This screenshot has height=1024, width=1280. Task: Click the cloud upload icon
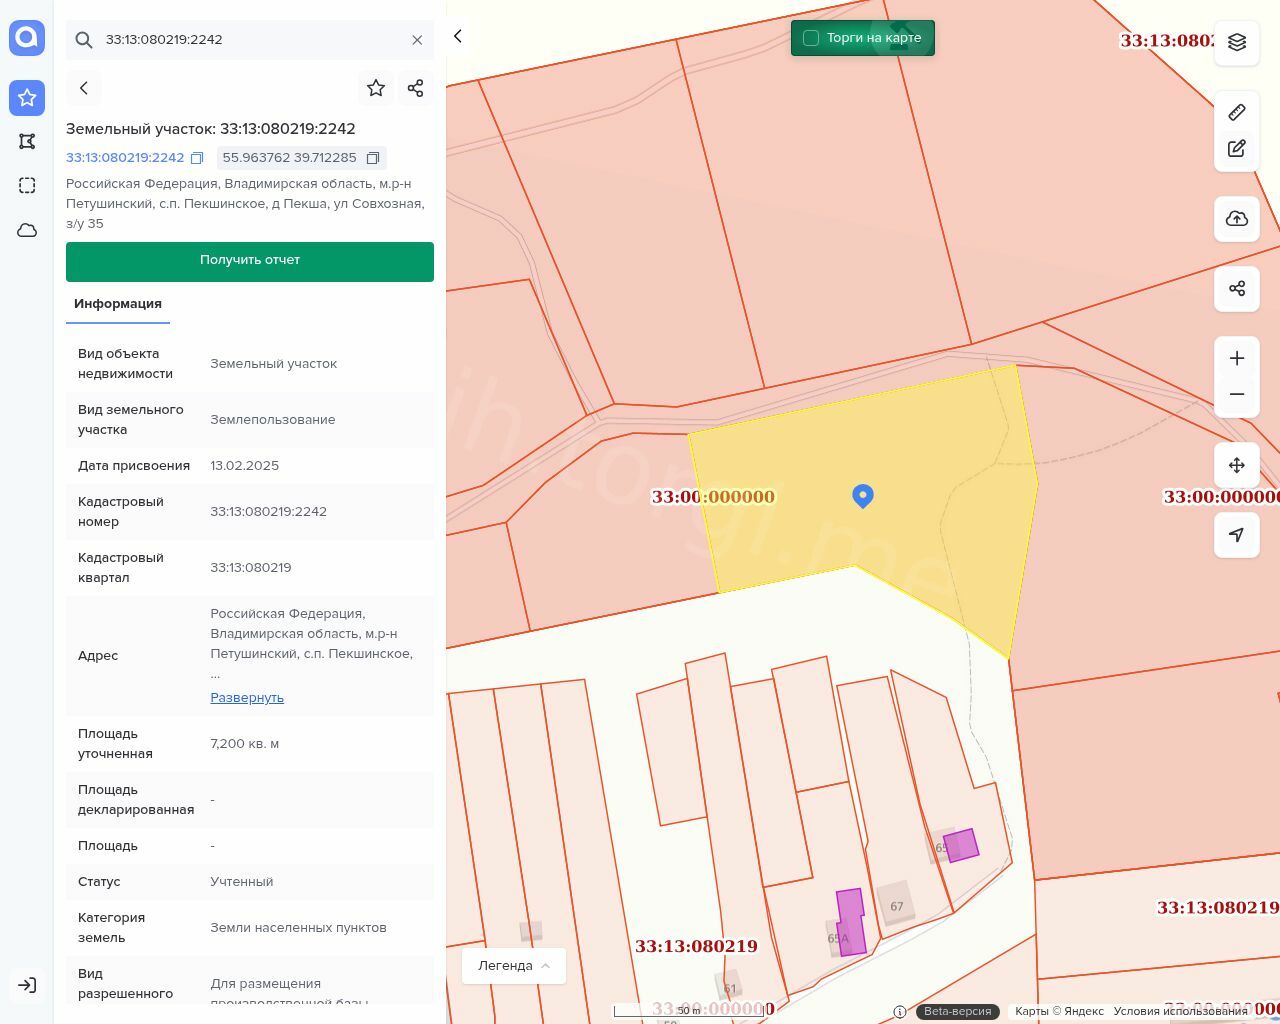pos(1237,219)
